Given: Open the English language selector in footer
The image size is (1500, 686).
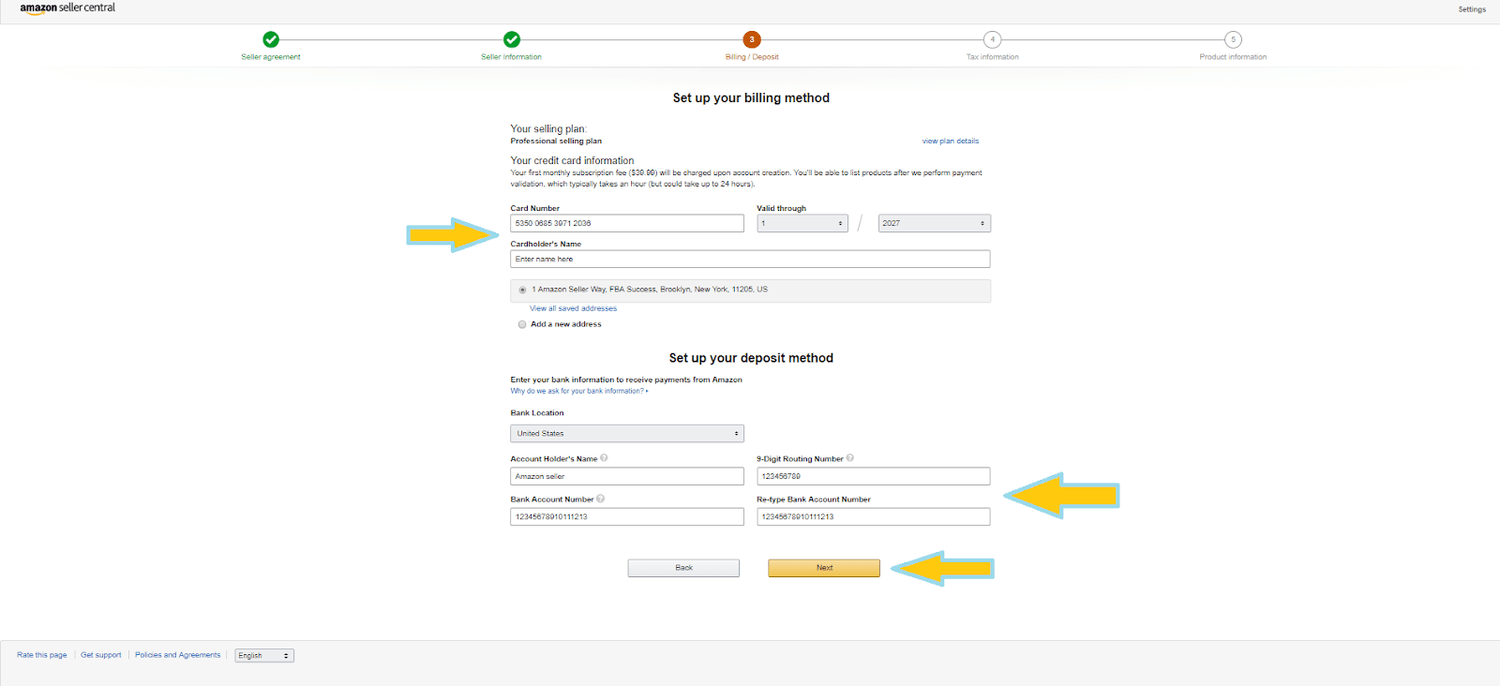Looking at the screenshot, I should [x=264, y=655].
